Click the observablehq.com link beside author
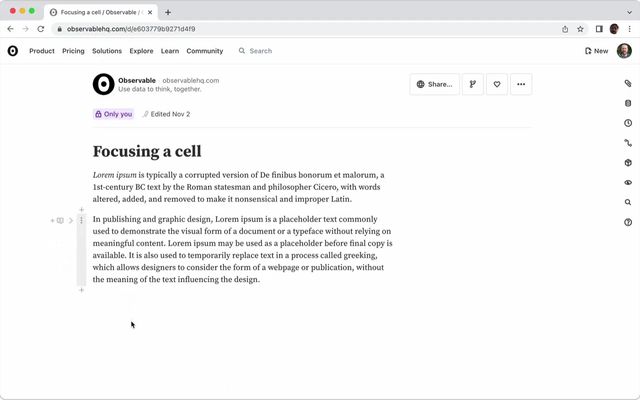Image resolution: width=640 pixels, height=400 pixels. coord(191,80)
